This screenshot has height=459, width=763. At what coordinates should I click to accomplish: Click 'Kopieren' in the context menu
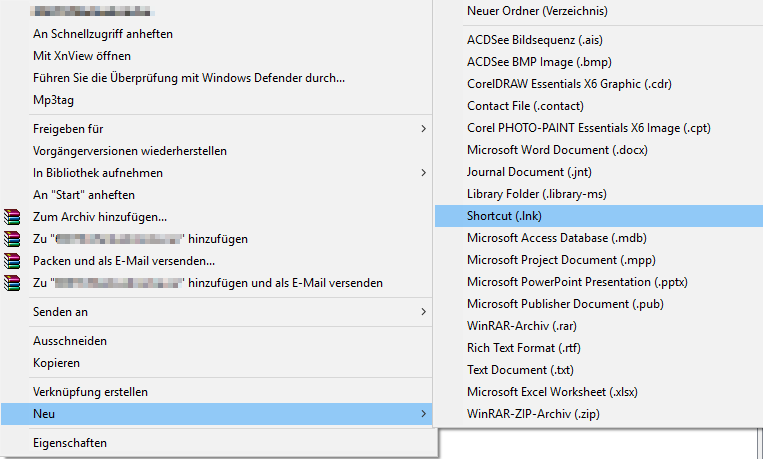coord(56,363)
